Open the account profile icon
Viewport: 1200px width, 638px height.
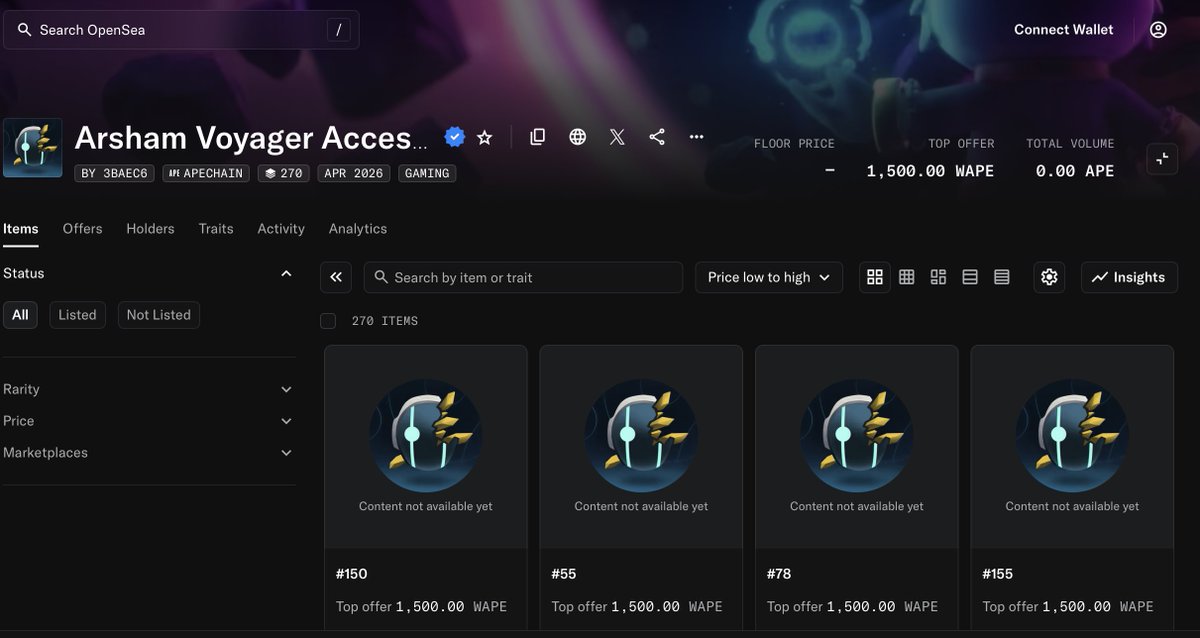1158,30
